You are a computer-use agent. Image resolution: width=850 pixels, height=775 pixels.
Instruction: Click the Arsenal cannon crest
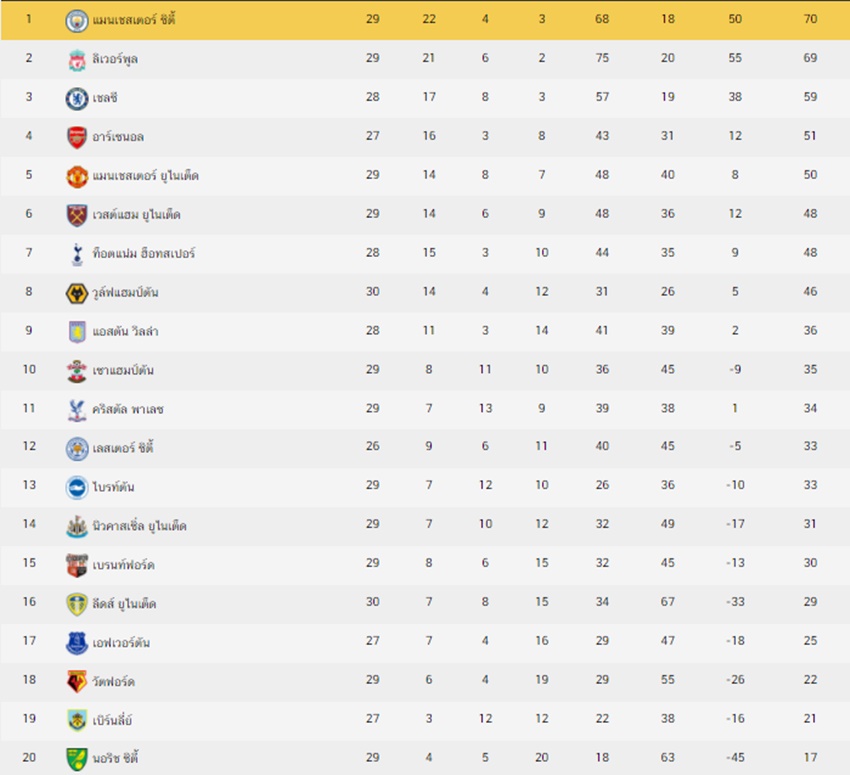tap(77, 137)
